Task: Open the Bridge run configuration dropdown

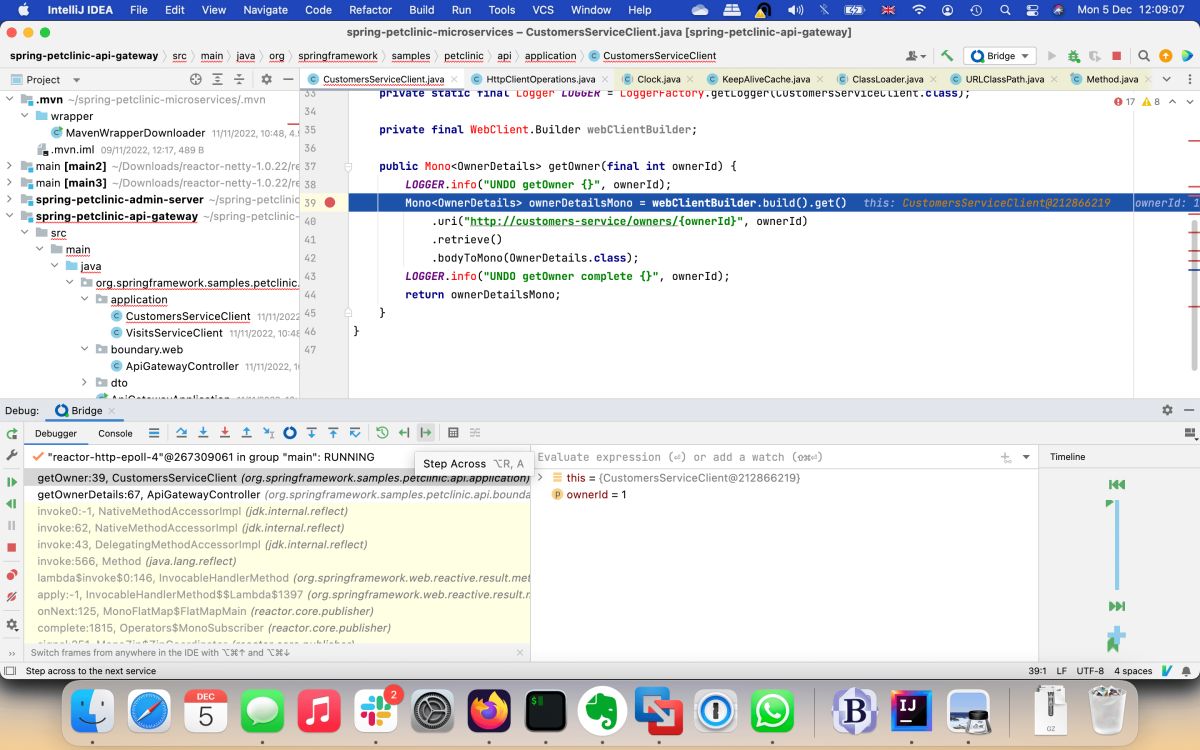Action: [999, 56]
